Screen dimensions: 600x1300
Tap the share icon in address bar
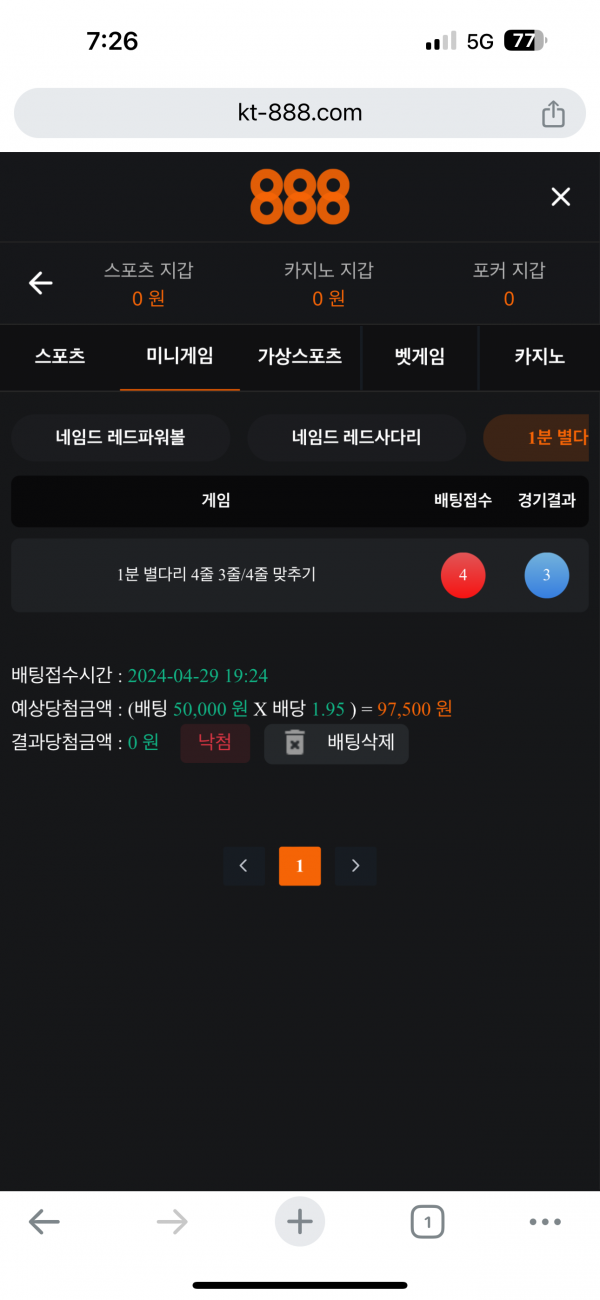point(553,113)
